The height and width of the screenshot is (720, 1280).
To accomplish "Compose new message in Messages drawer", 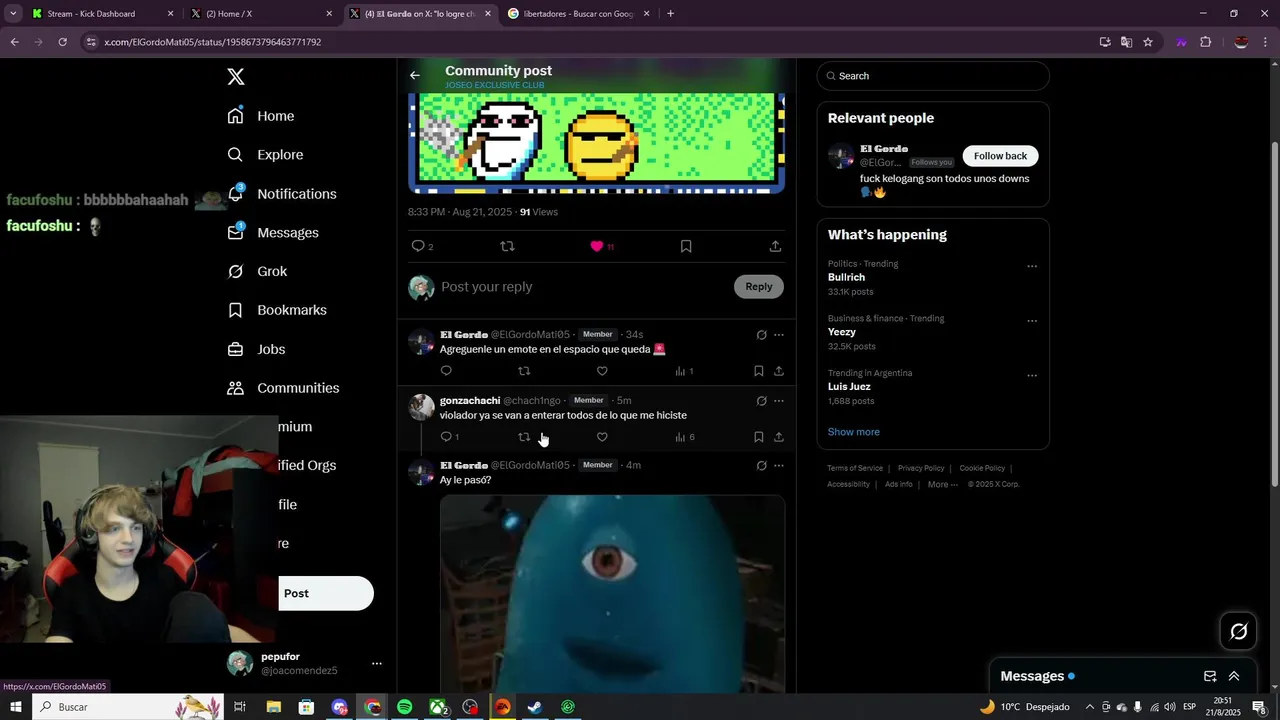I will coord(1210,676).
